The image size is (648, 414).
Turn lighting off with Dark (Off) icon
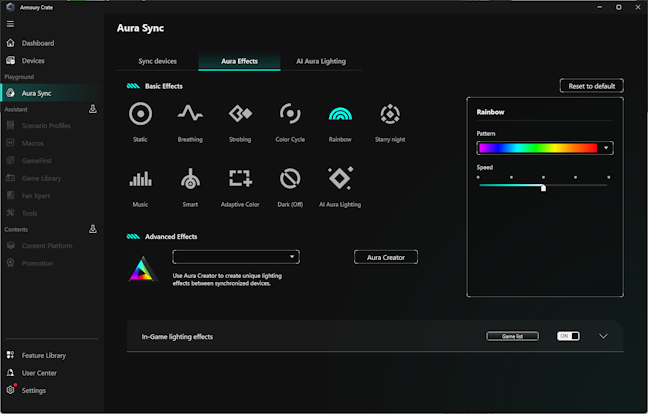tap(290, 178)
